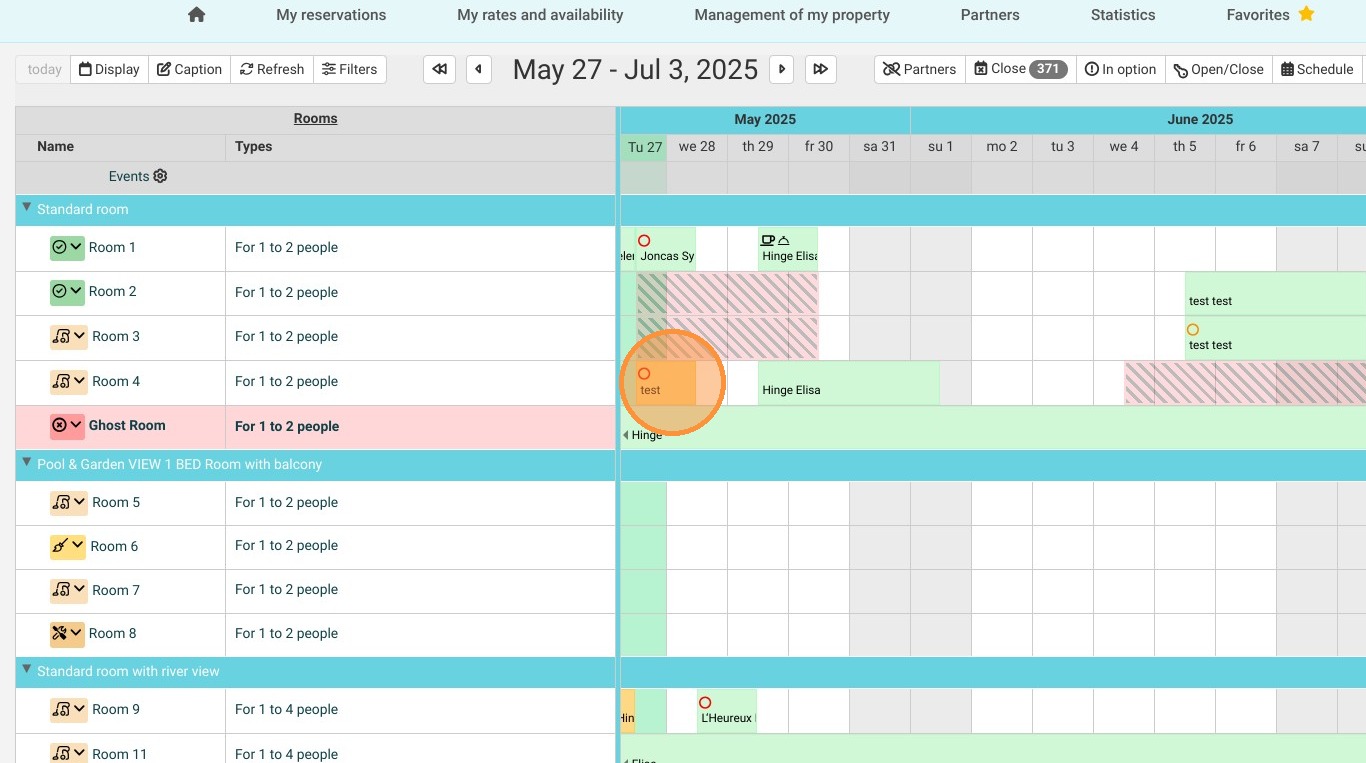Open Room 1 status dropdown
Viewport: 1366px width, 763px height.
click(67, 248)
